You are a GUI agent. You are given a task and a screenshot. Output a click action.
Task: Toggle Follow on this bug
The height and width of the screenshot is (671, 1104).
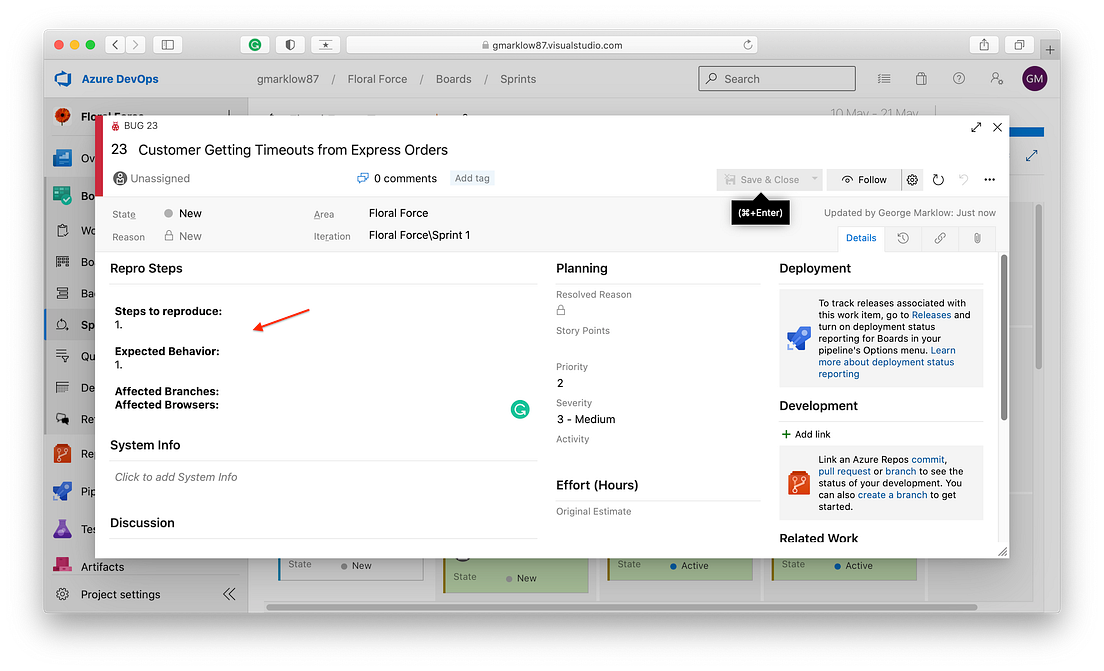863,179
